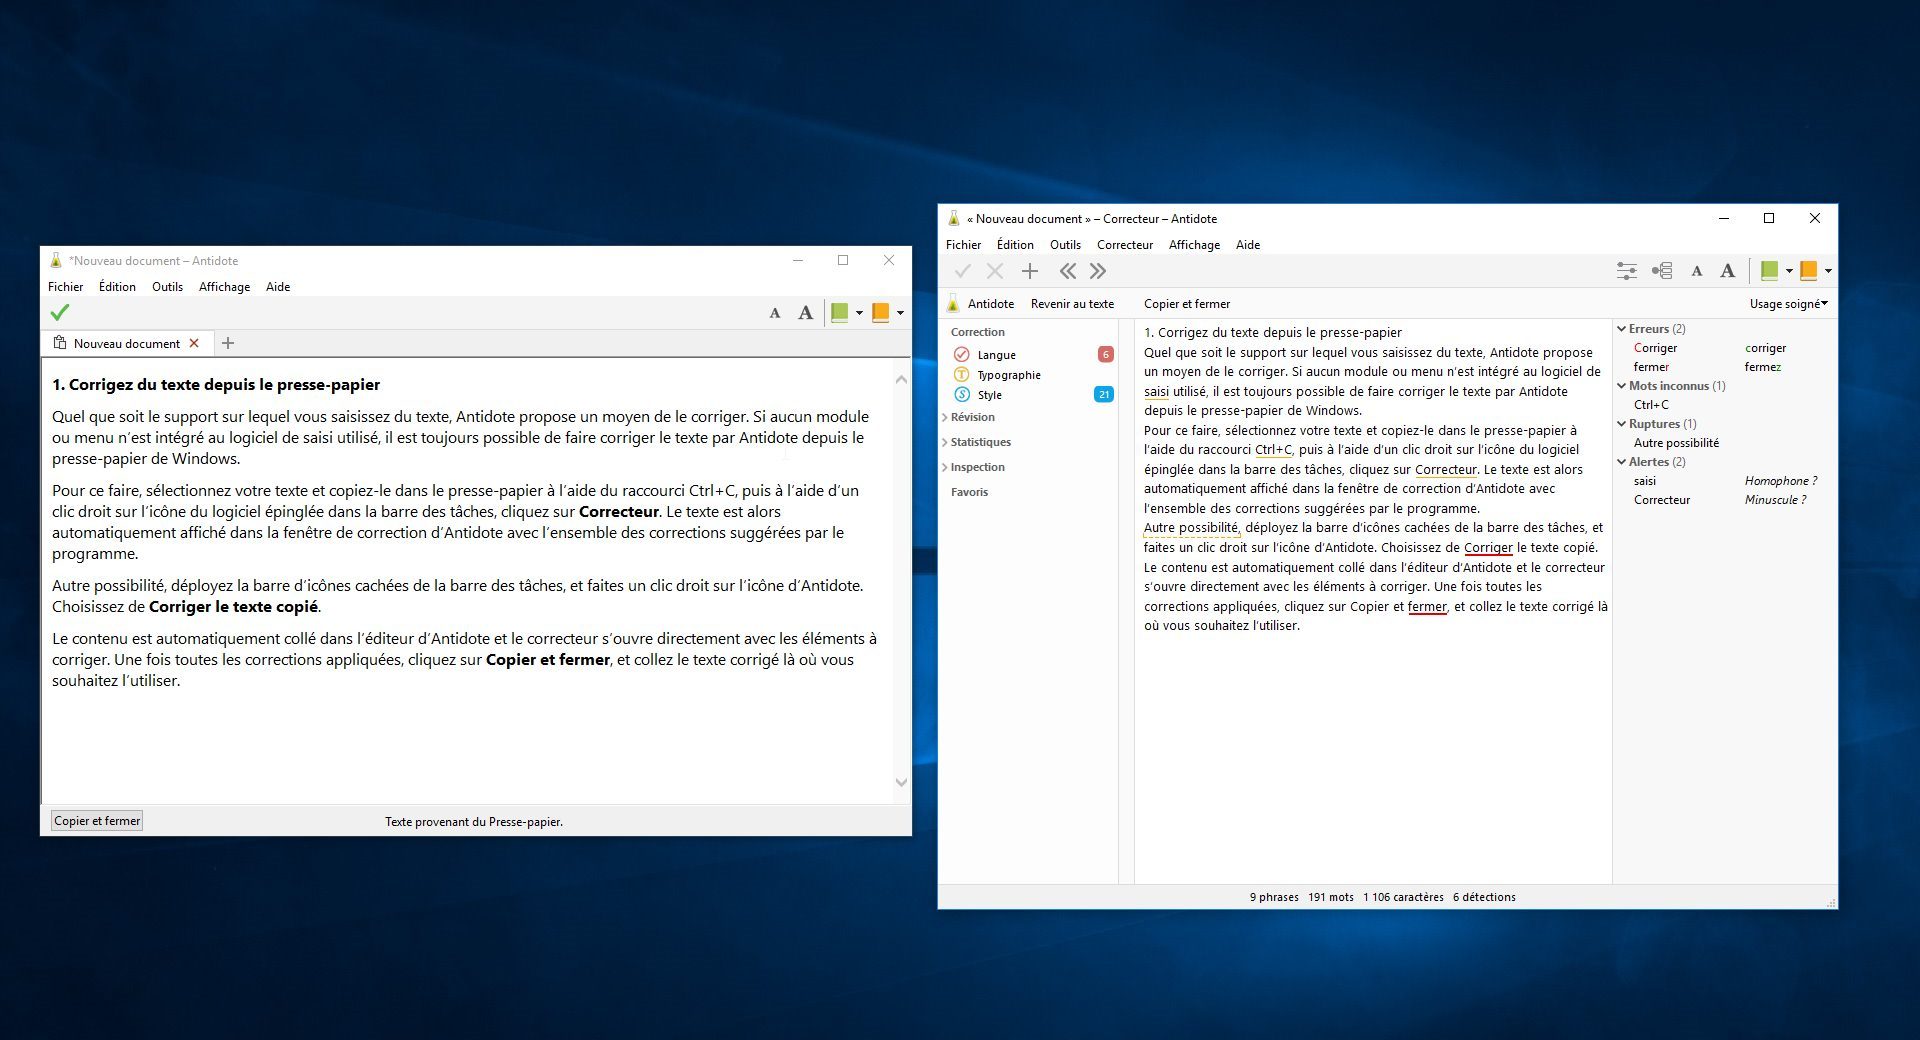
Task: Open the settings sliders icon in Correcteur
Action: click(x=1627, y=271)
